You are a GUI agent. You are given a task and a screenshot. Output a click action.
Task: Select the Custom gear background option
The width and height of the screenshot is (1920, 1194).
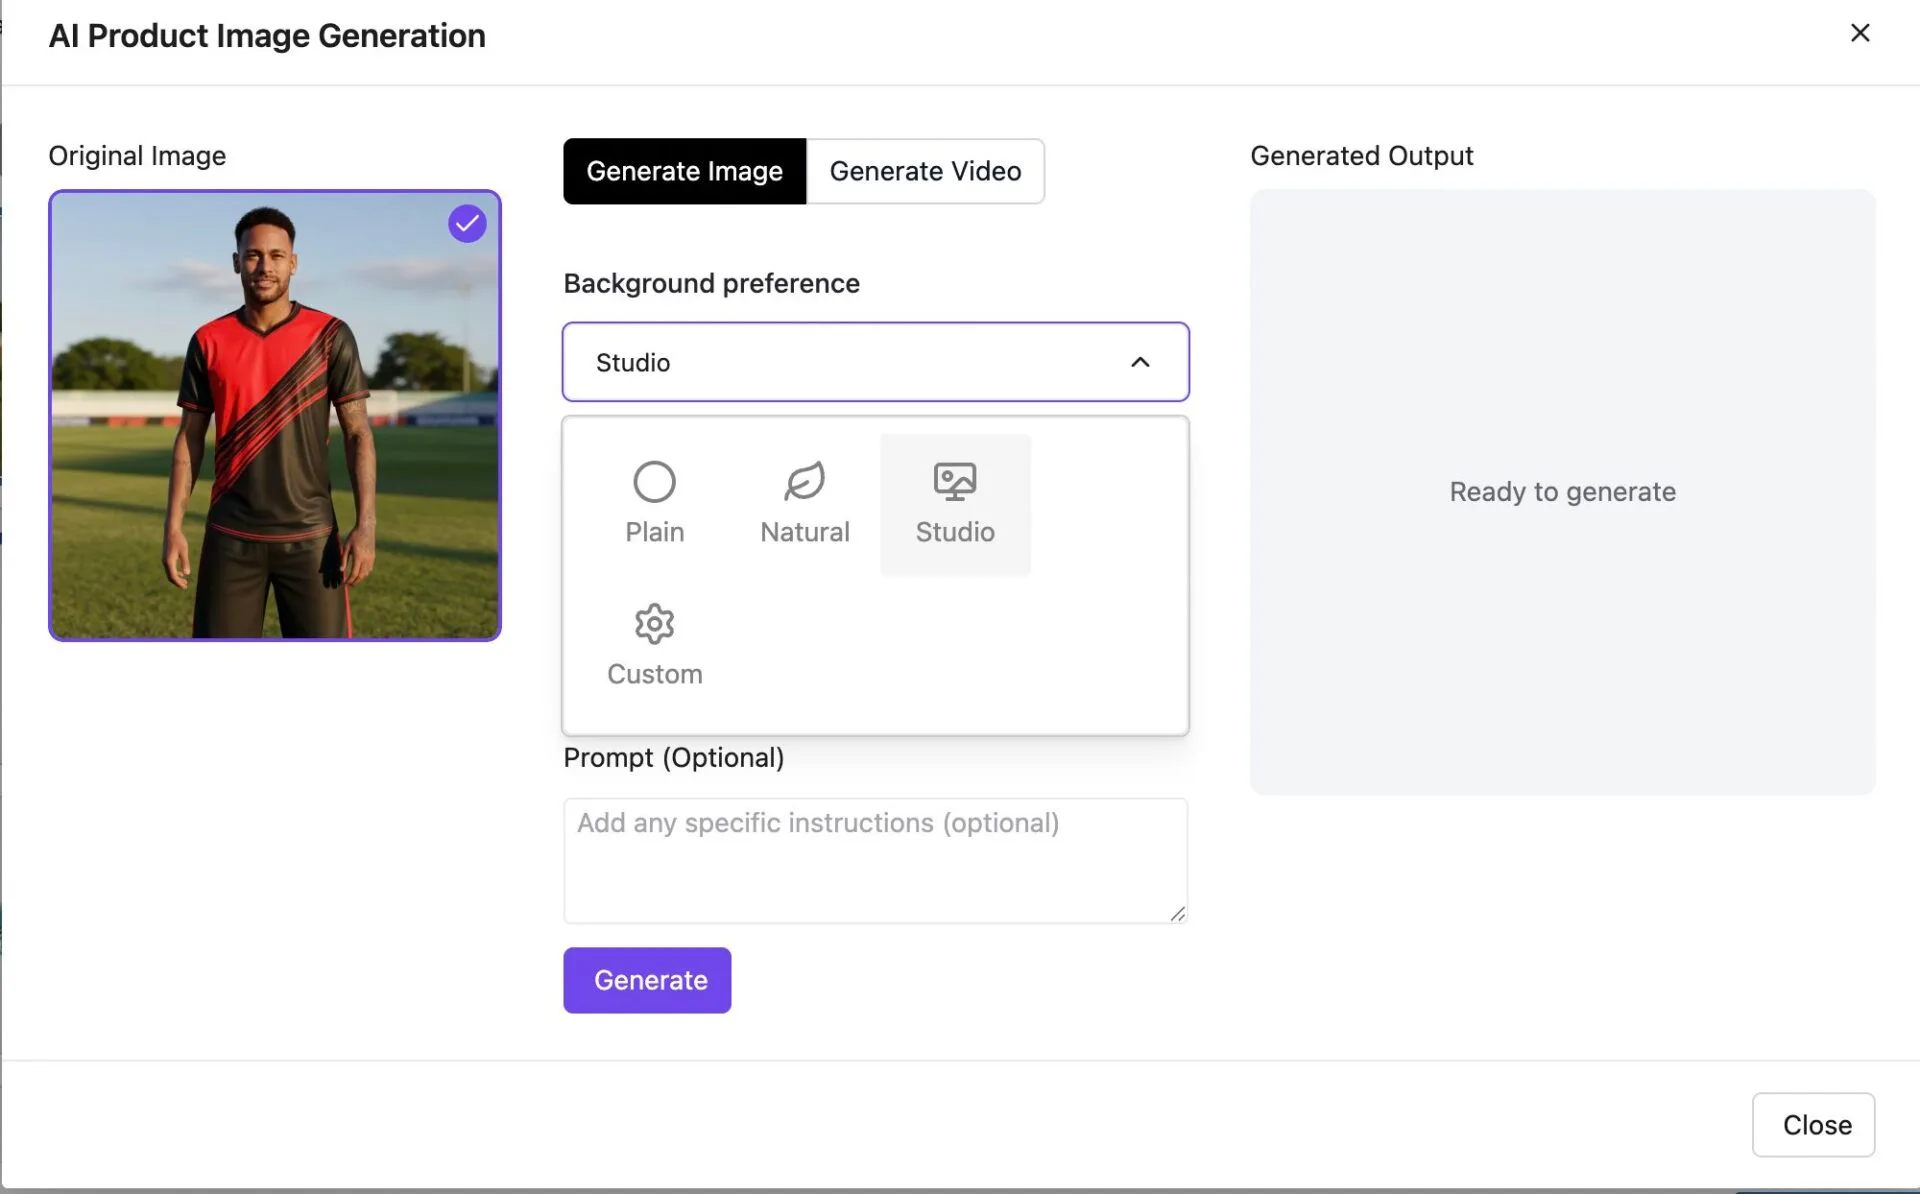click(655, 646)
